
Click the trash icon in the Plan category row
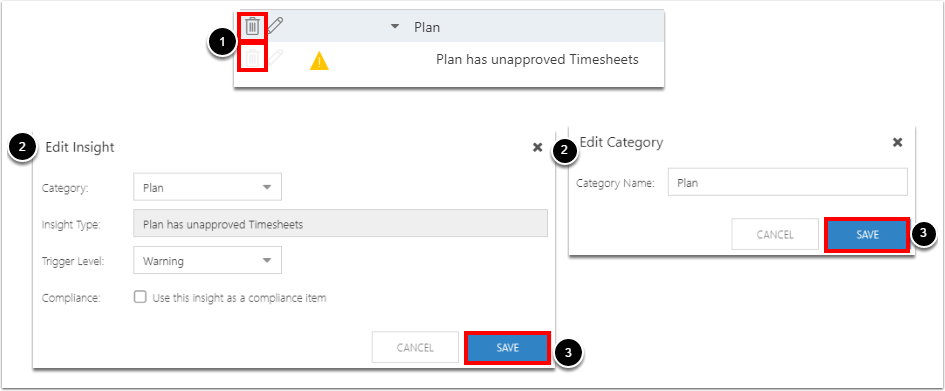click(253, 27)
